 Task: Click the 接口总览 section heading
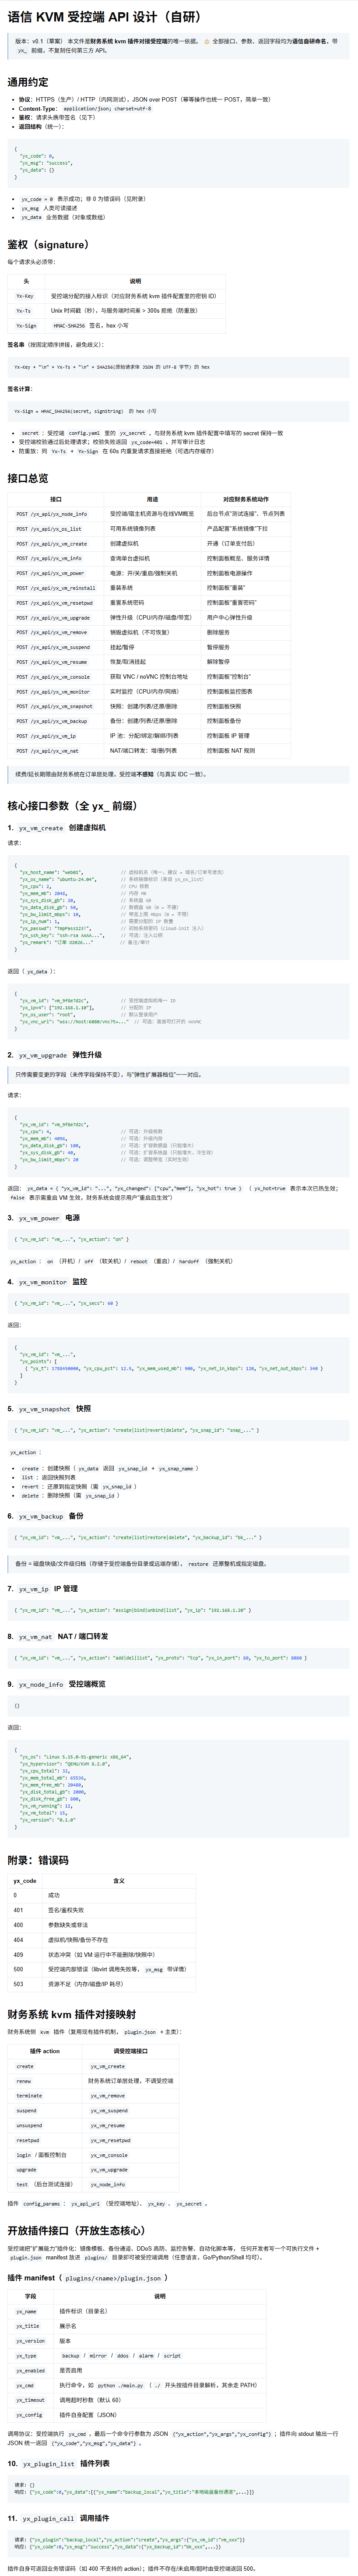coord(28,478)
